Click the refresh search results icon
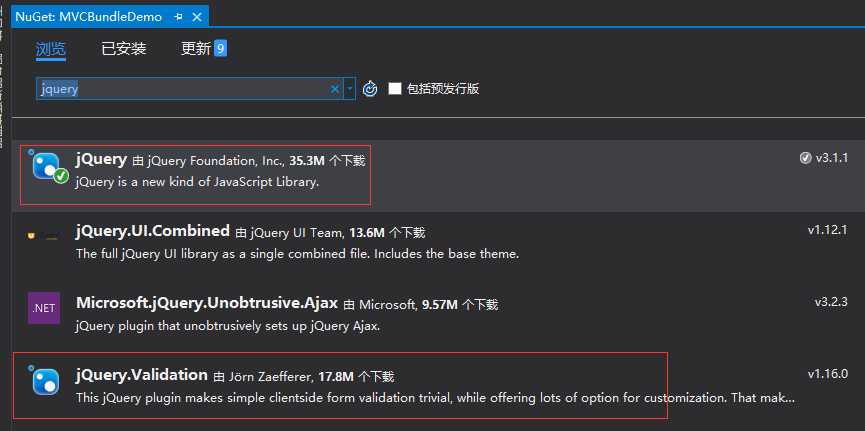Image resolution: width=865 pixels, height=431 pixels. pyautogui.click(x=370, y=89)
